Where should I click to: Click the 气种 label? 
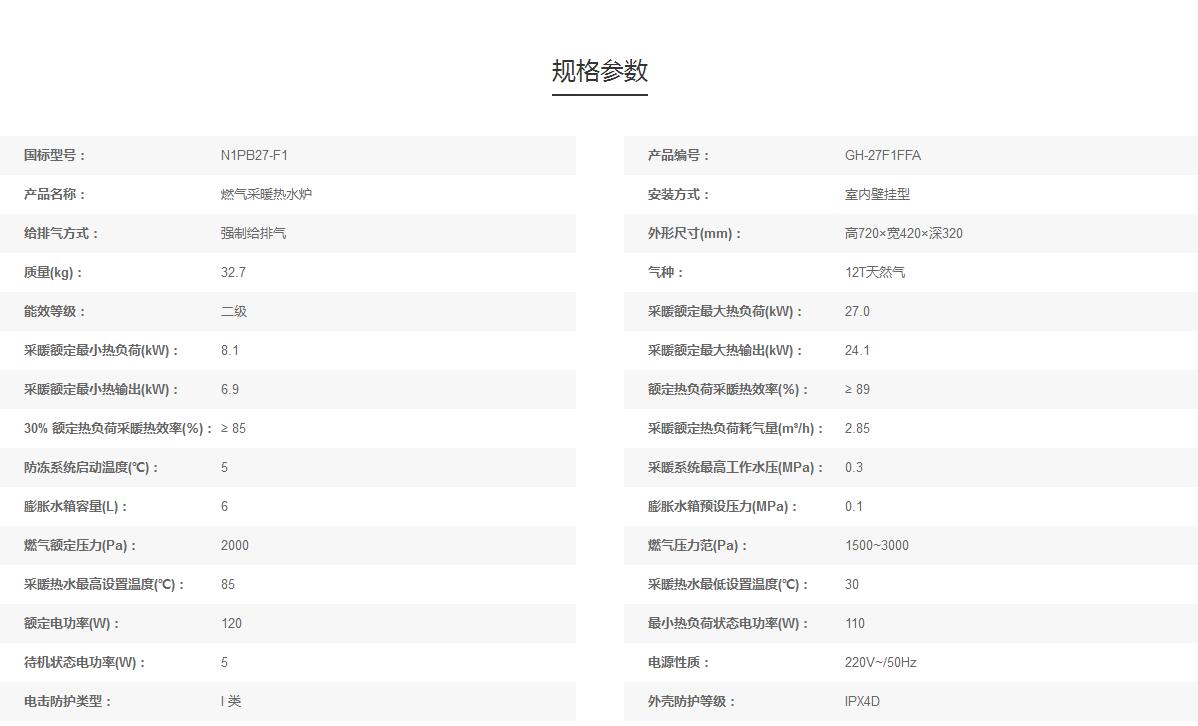click(666, 272)
